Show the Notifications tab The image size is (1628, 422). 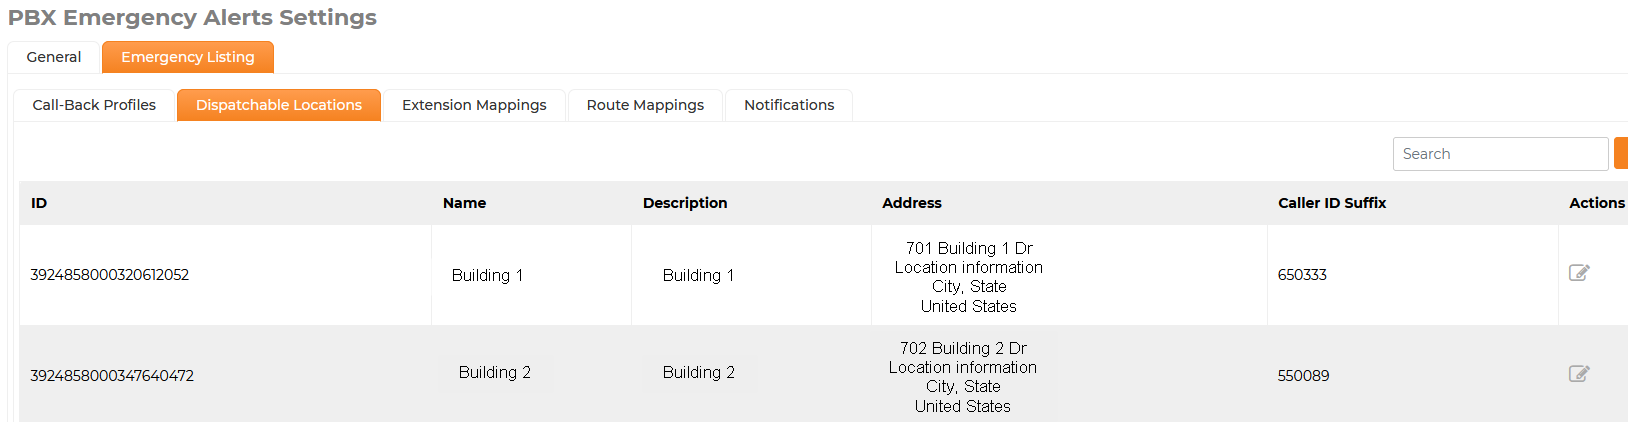[789, 105]
